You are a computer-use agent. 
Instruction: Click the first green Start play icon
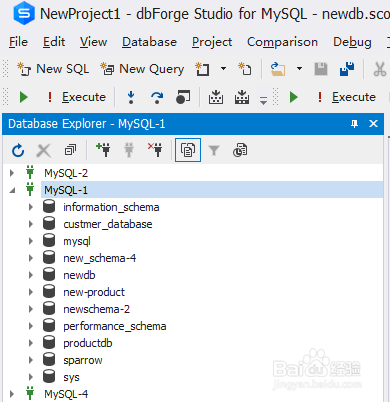pos(24,97)
